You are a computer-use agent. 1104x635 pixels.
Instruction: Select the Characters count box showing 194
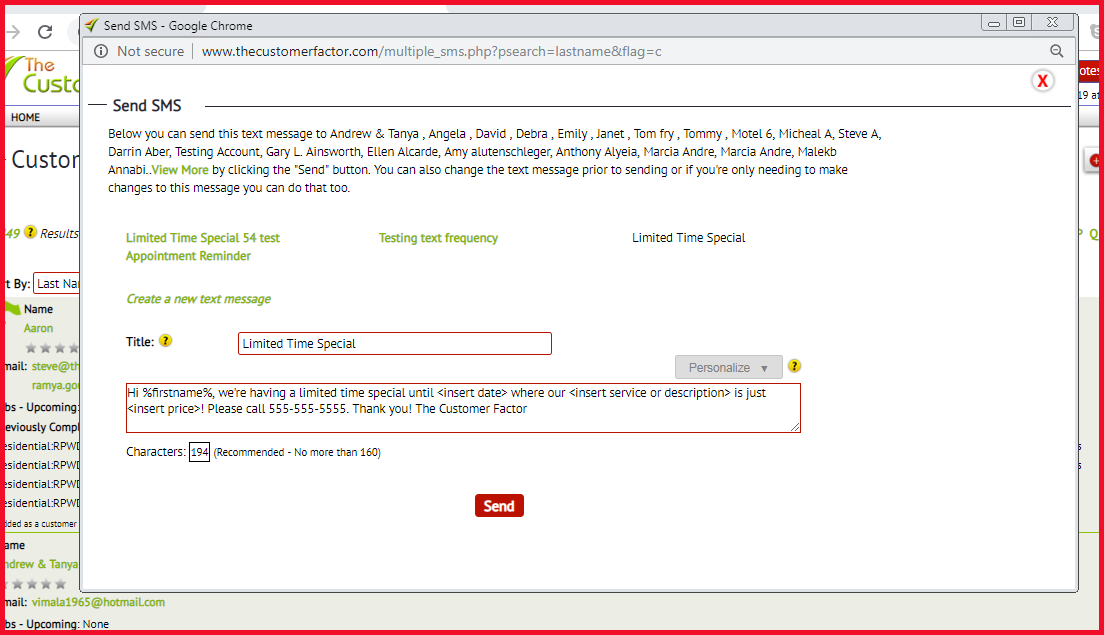pos(199,452)
